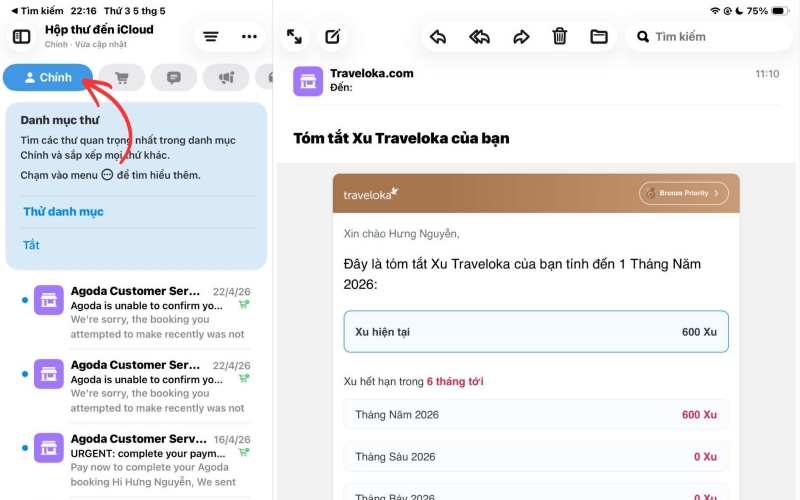
Task: Click the Hộp thư đến iCloud title
Action: coord(99,30)
